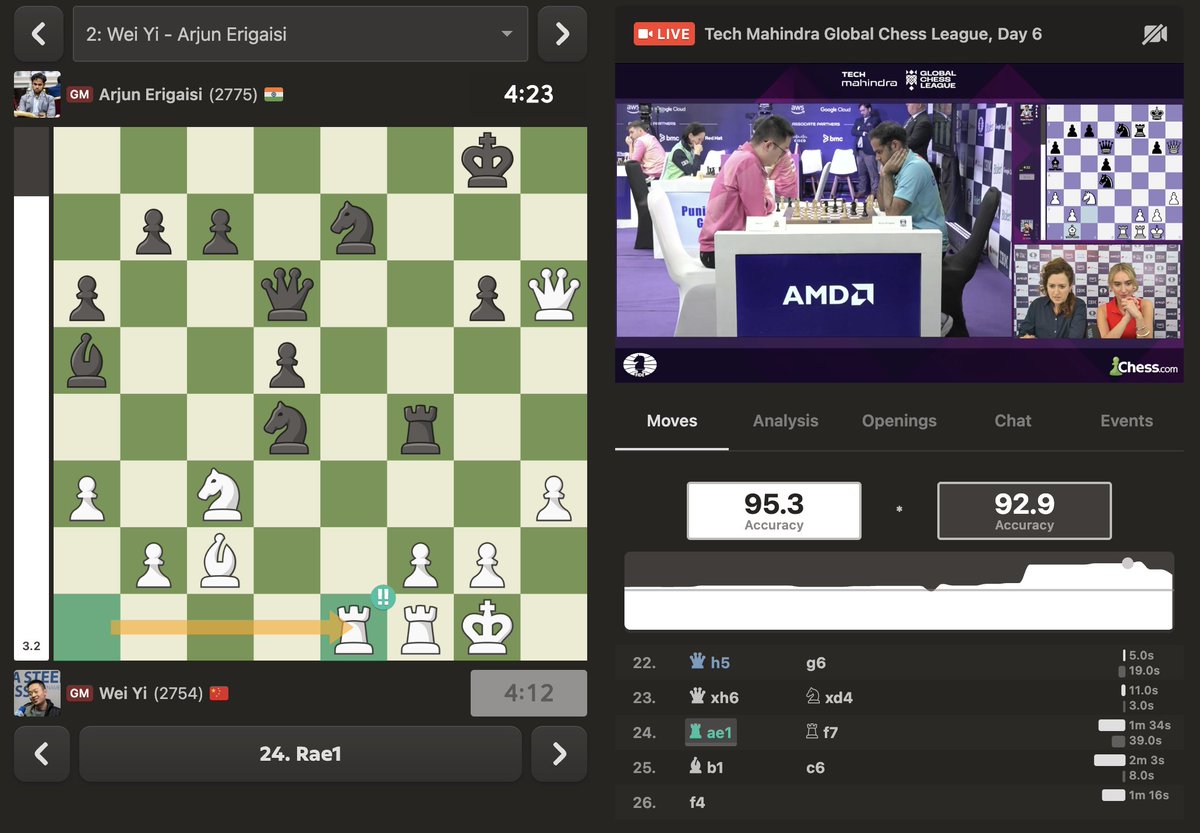Viewport: 1200px width, 833px height.
Task: Hide the live video stream icon
Action: tap(1154, 35)
